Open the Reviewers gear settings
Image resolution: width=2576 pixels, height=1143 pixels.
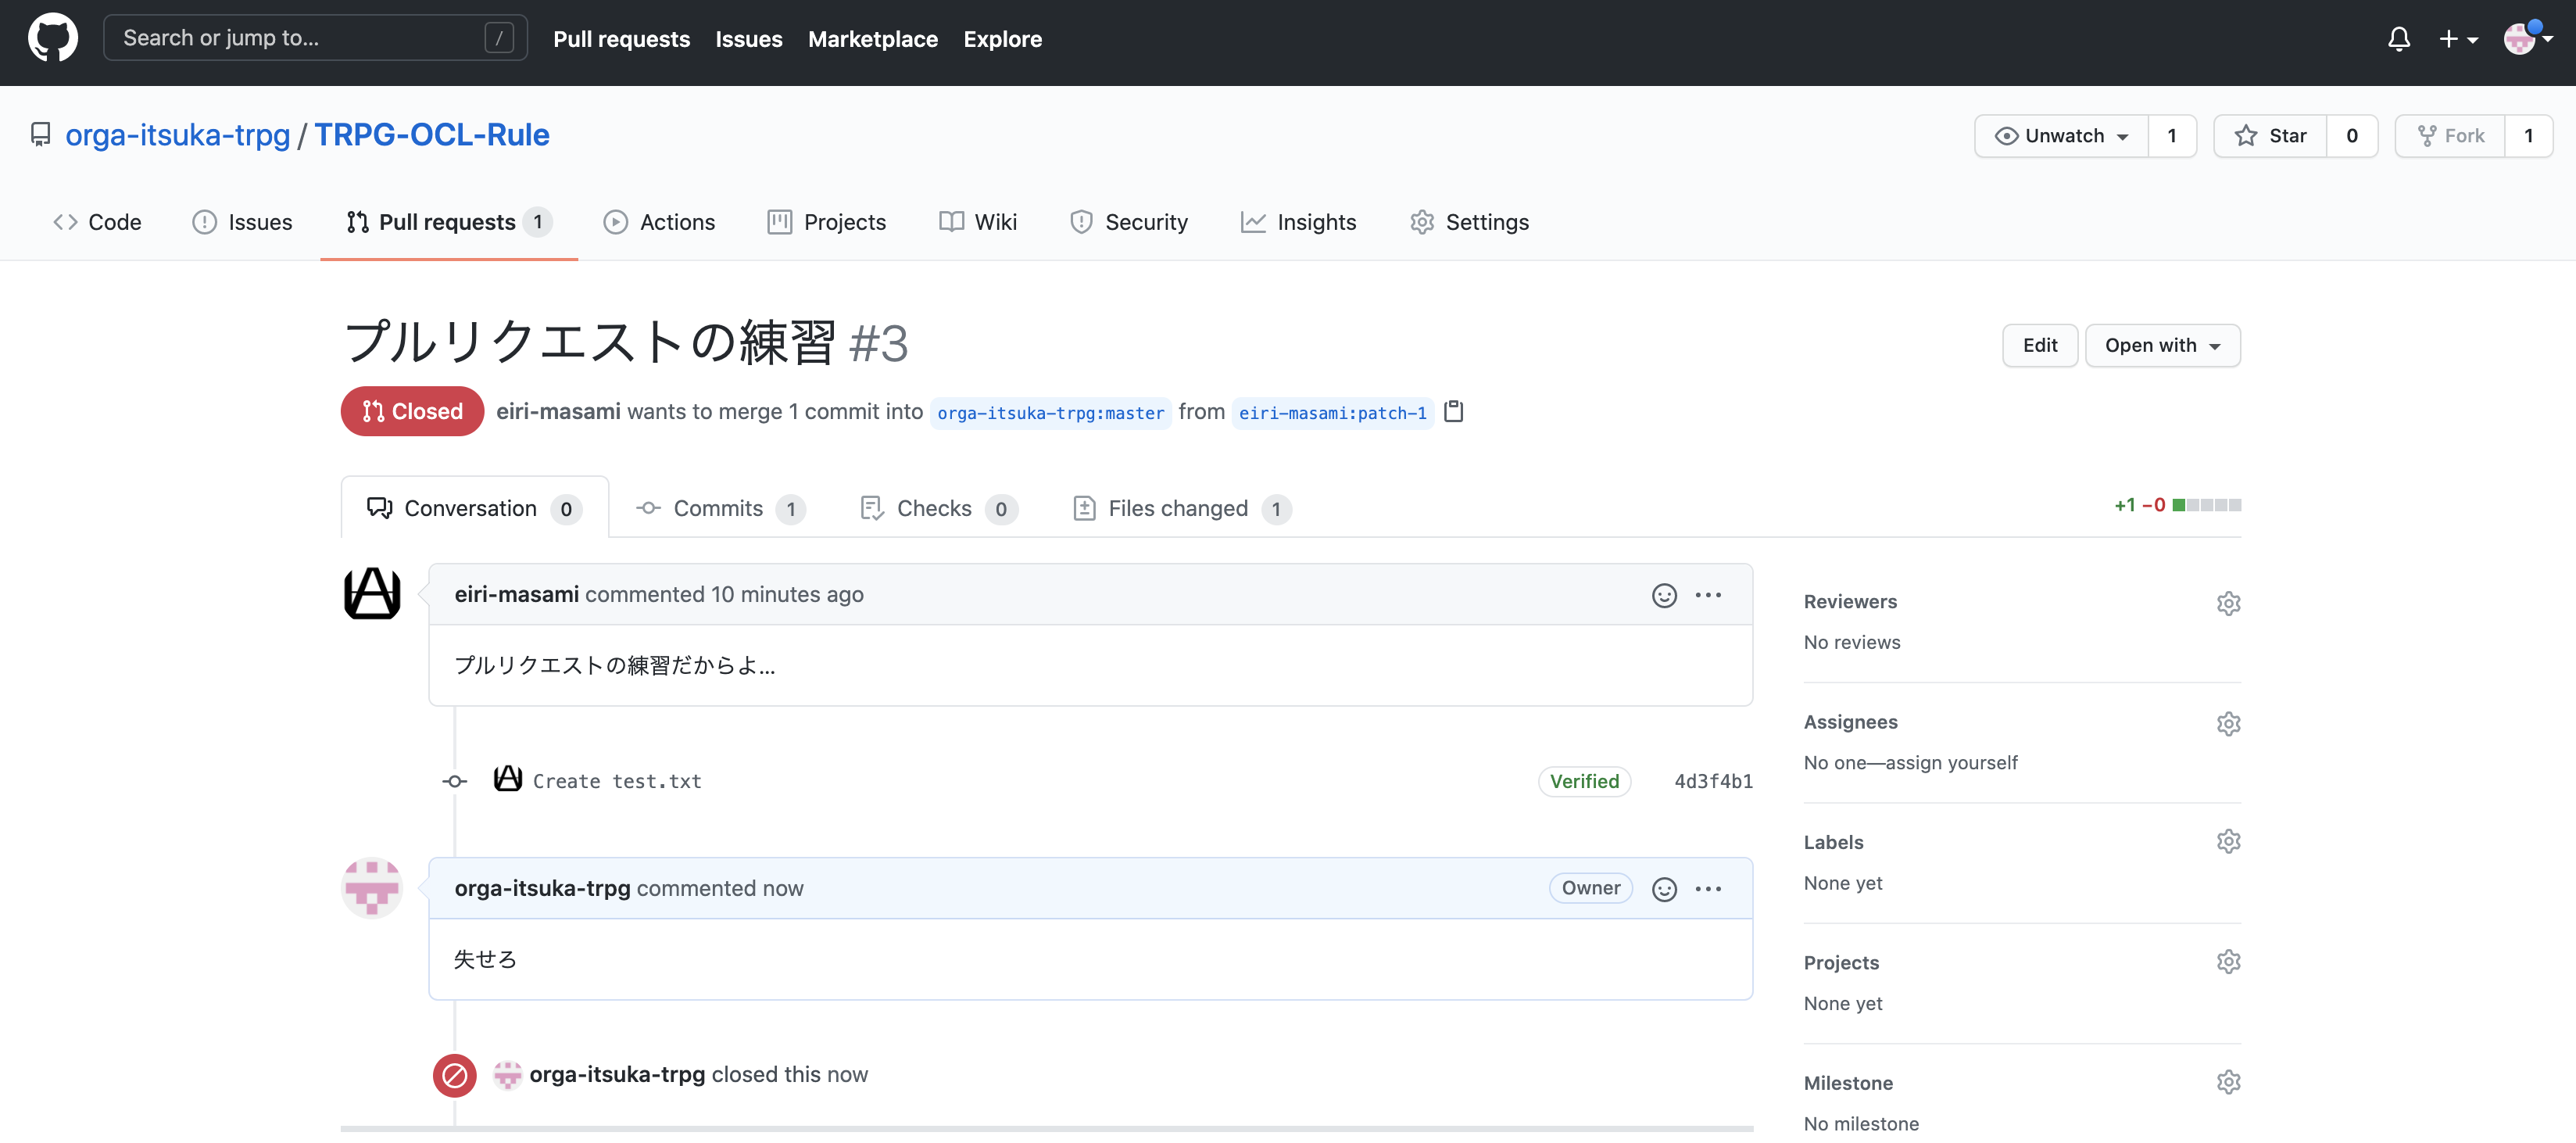click(x=2228, y=603)
